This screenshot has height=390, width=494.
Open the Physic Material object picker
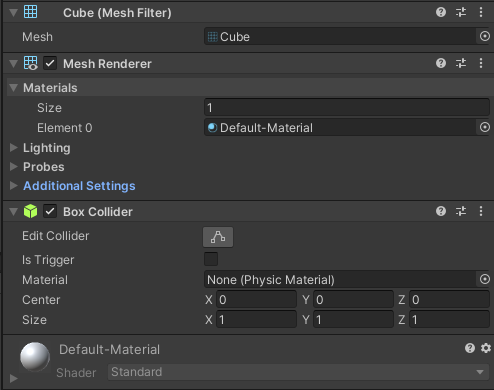coord(484,279)
